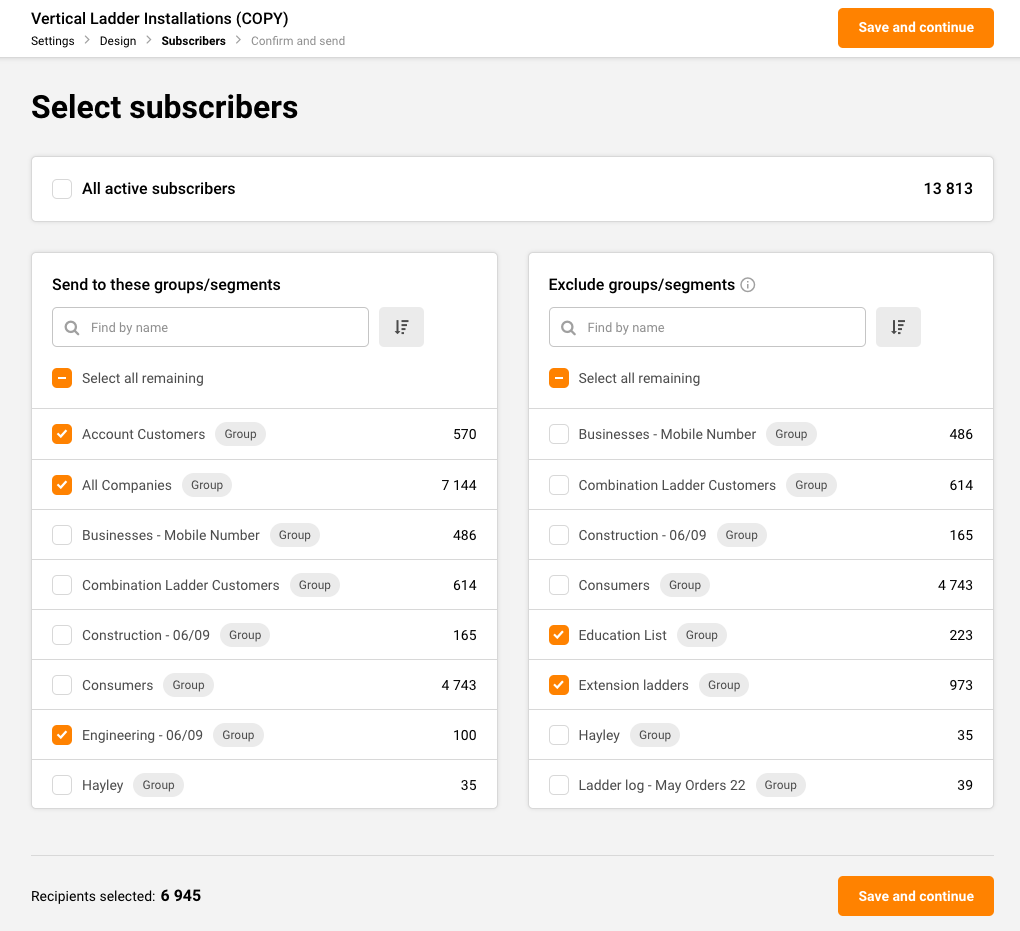Check Consumers in the send list
The height and width of the screenshot is (931, 1020).
(x=62, y=685)
